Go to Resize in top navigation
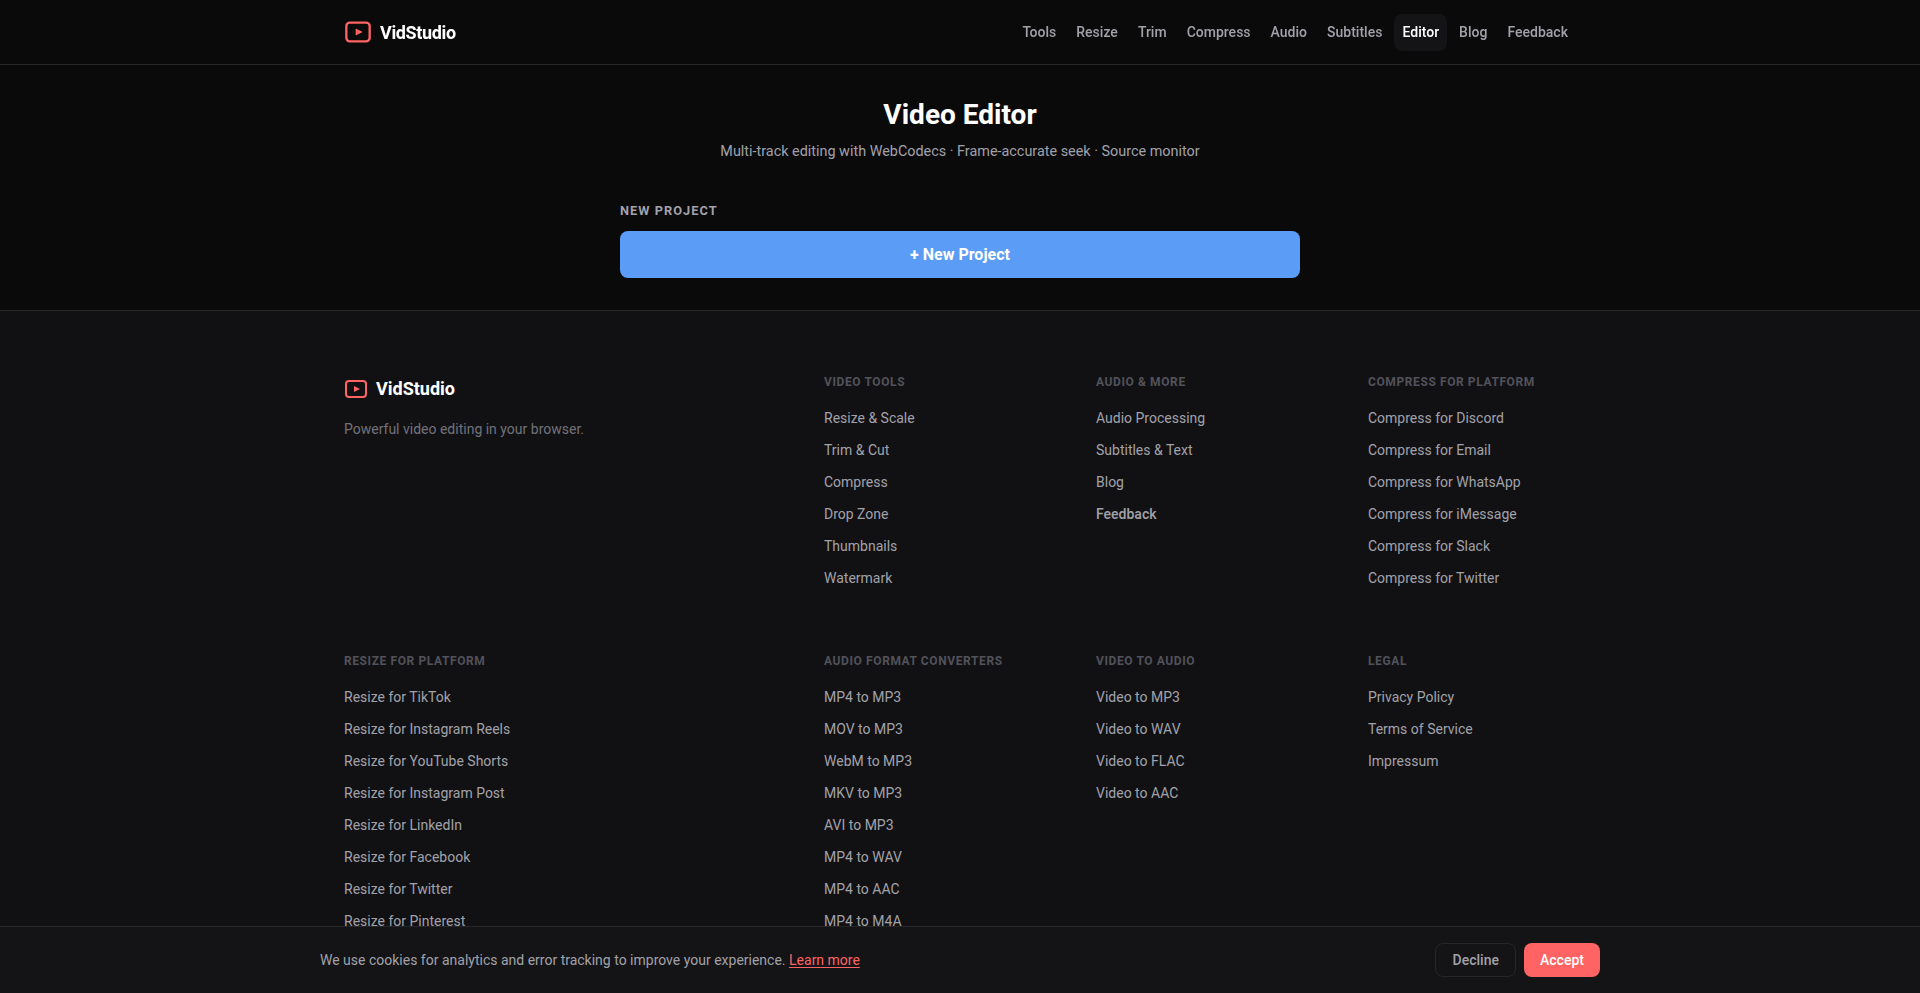Image resolution: width=1920 pixels, height=993 pixels. (1097, 32)
